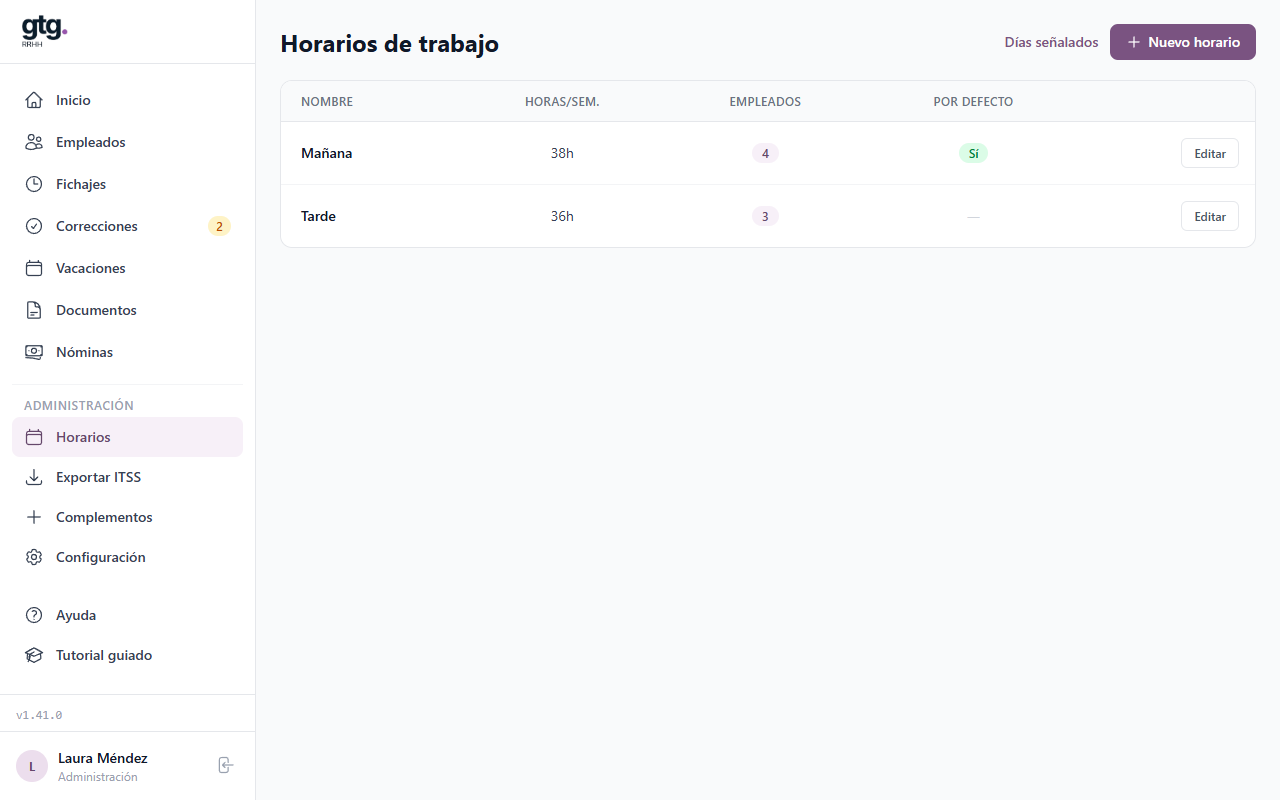Click the Correcciones checkmark icon
This screenshot has height=800, width=1280.
point(34,226)
